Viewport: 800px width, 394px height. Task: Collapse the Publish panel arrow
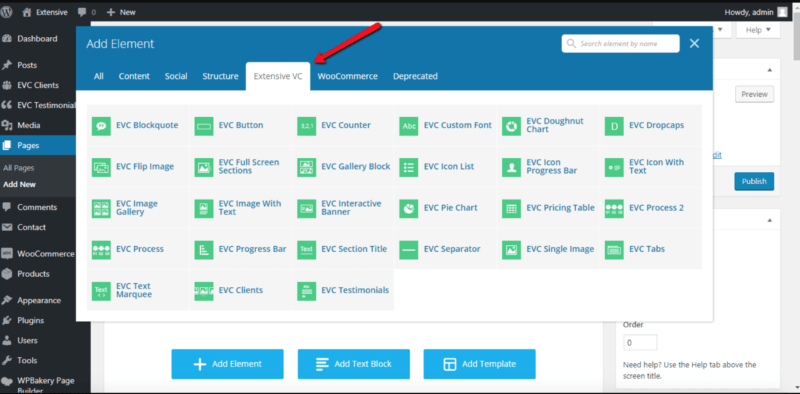point(770,70)
